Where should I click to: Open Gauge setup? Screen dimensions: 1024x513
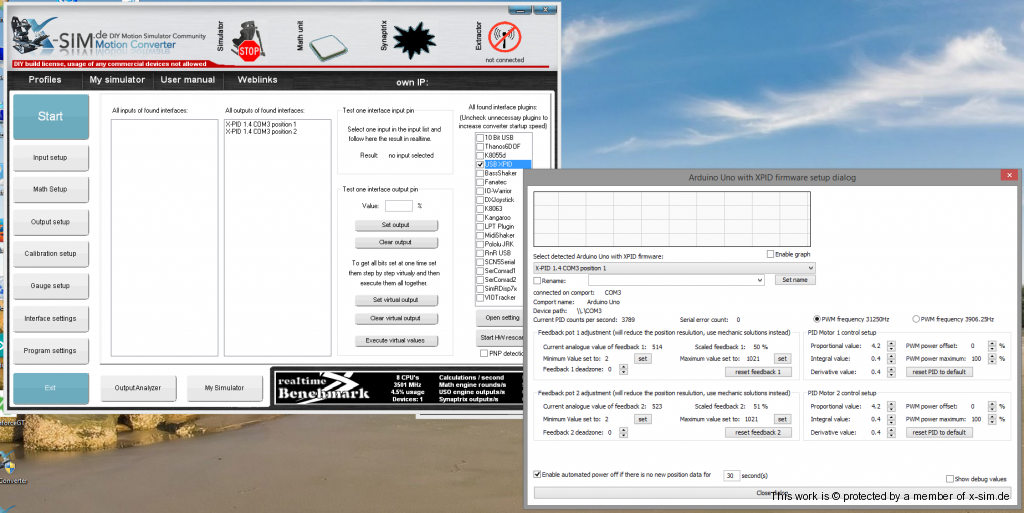pyautogui.click(x=50, y=286)
